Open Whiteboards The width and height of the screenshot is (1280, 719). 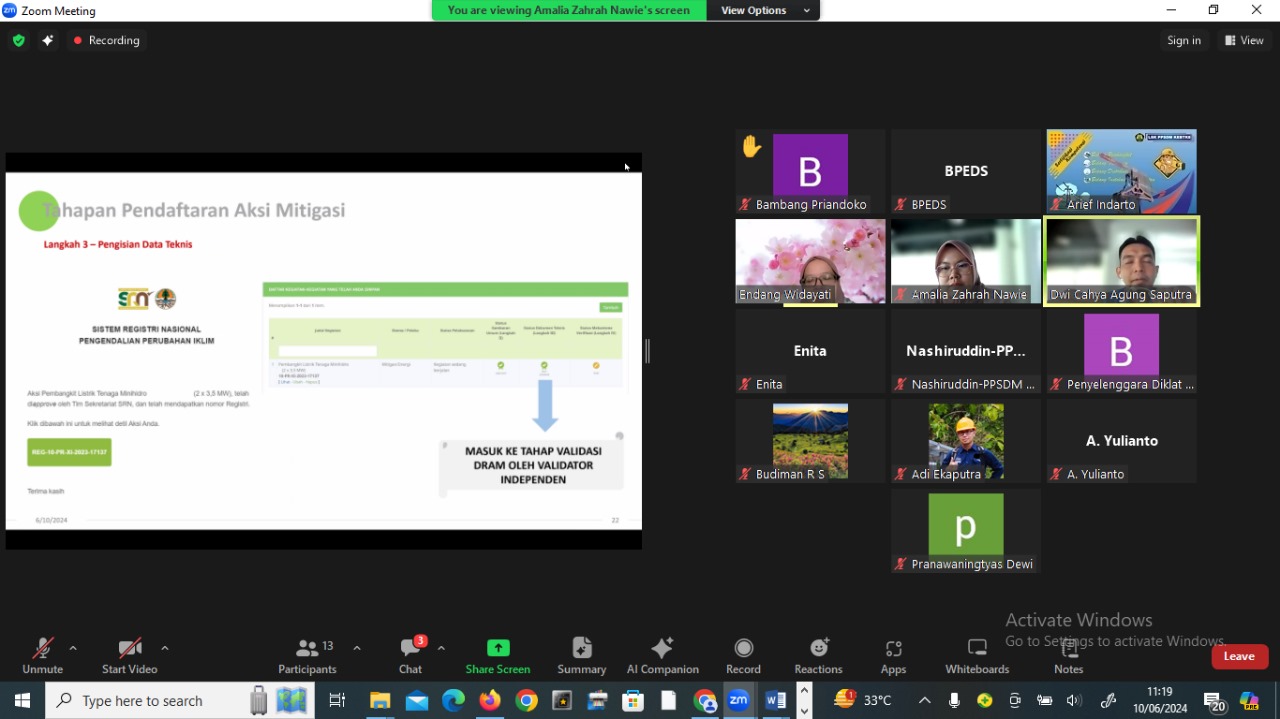pyautogui.click(x=977, y=656)
